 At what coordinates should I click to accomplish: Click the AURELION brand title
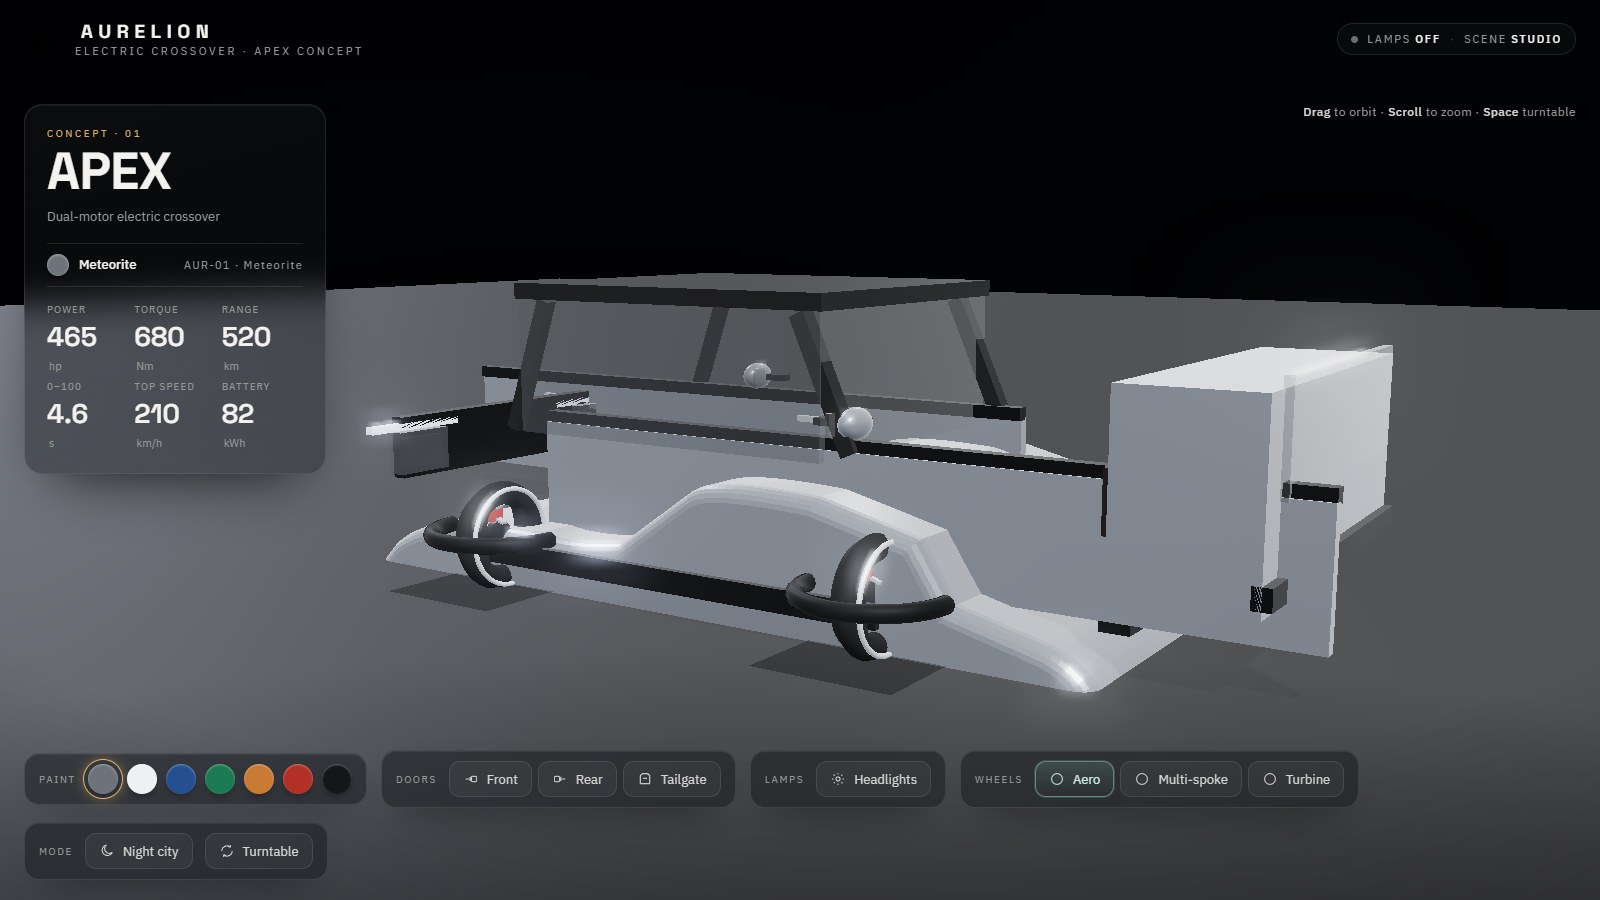tap(146, 31)
